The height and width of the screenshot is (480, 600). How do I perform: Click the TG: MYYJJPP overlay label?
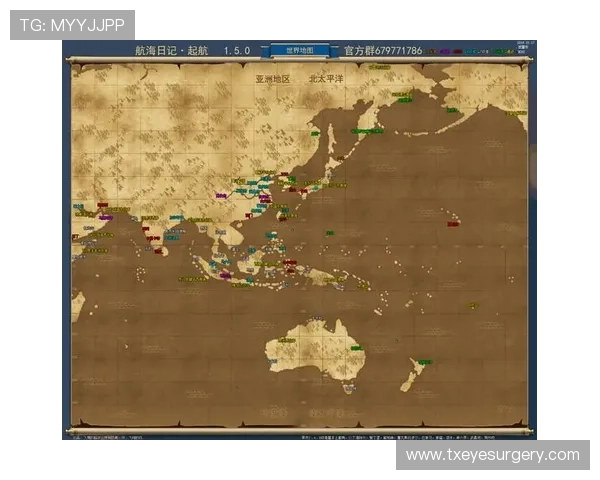pos(71,24)
